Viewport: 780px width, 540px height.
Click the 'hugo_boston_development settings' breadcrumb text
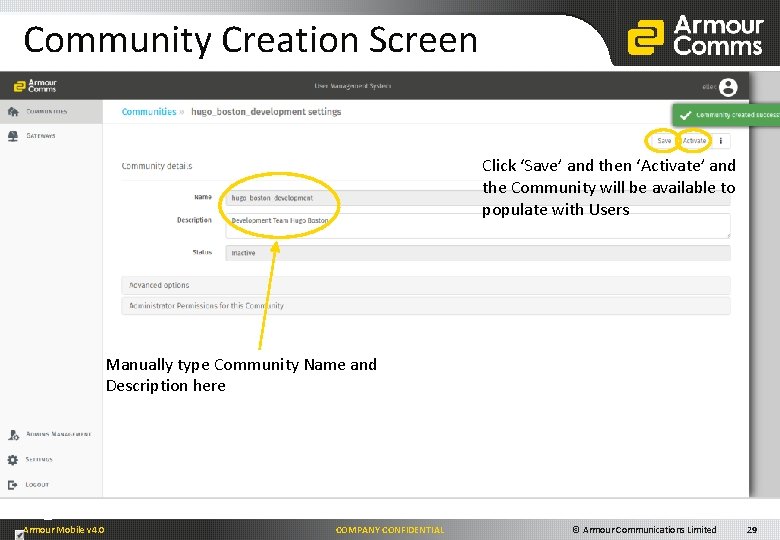(266, 112)
